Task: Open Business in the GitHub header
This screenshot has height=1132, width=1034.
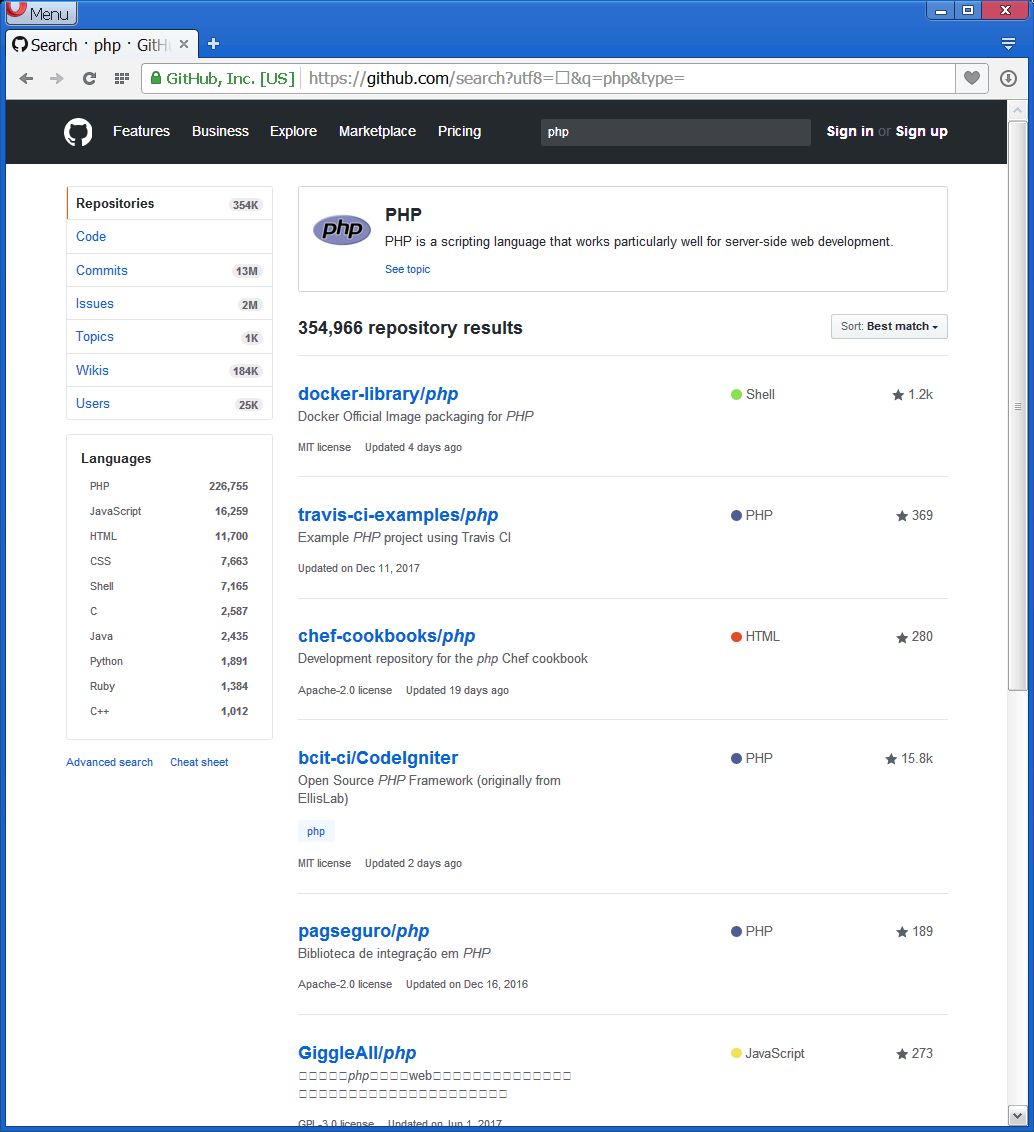Action: point(220,131)
